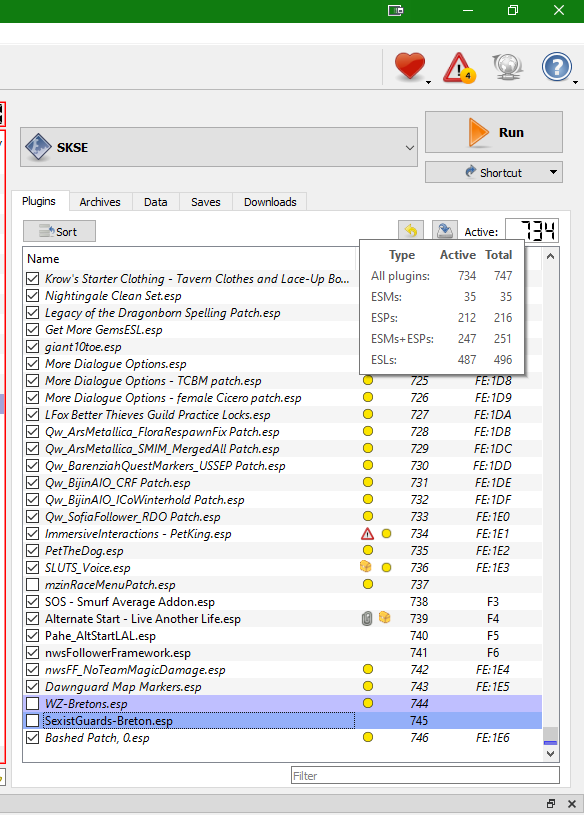Click the paperclip flag on Alternate Start row
This screenshot has height=815, width=584.
coord(367,619)
